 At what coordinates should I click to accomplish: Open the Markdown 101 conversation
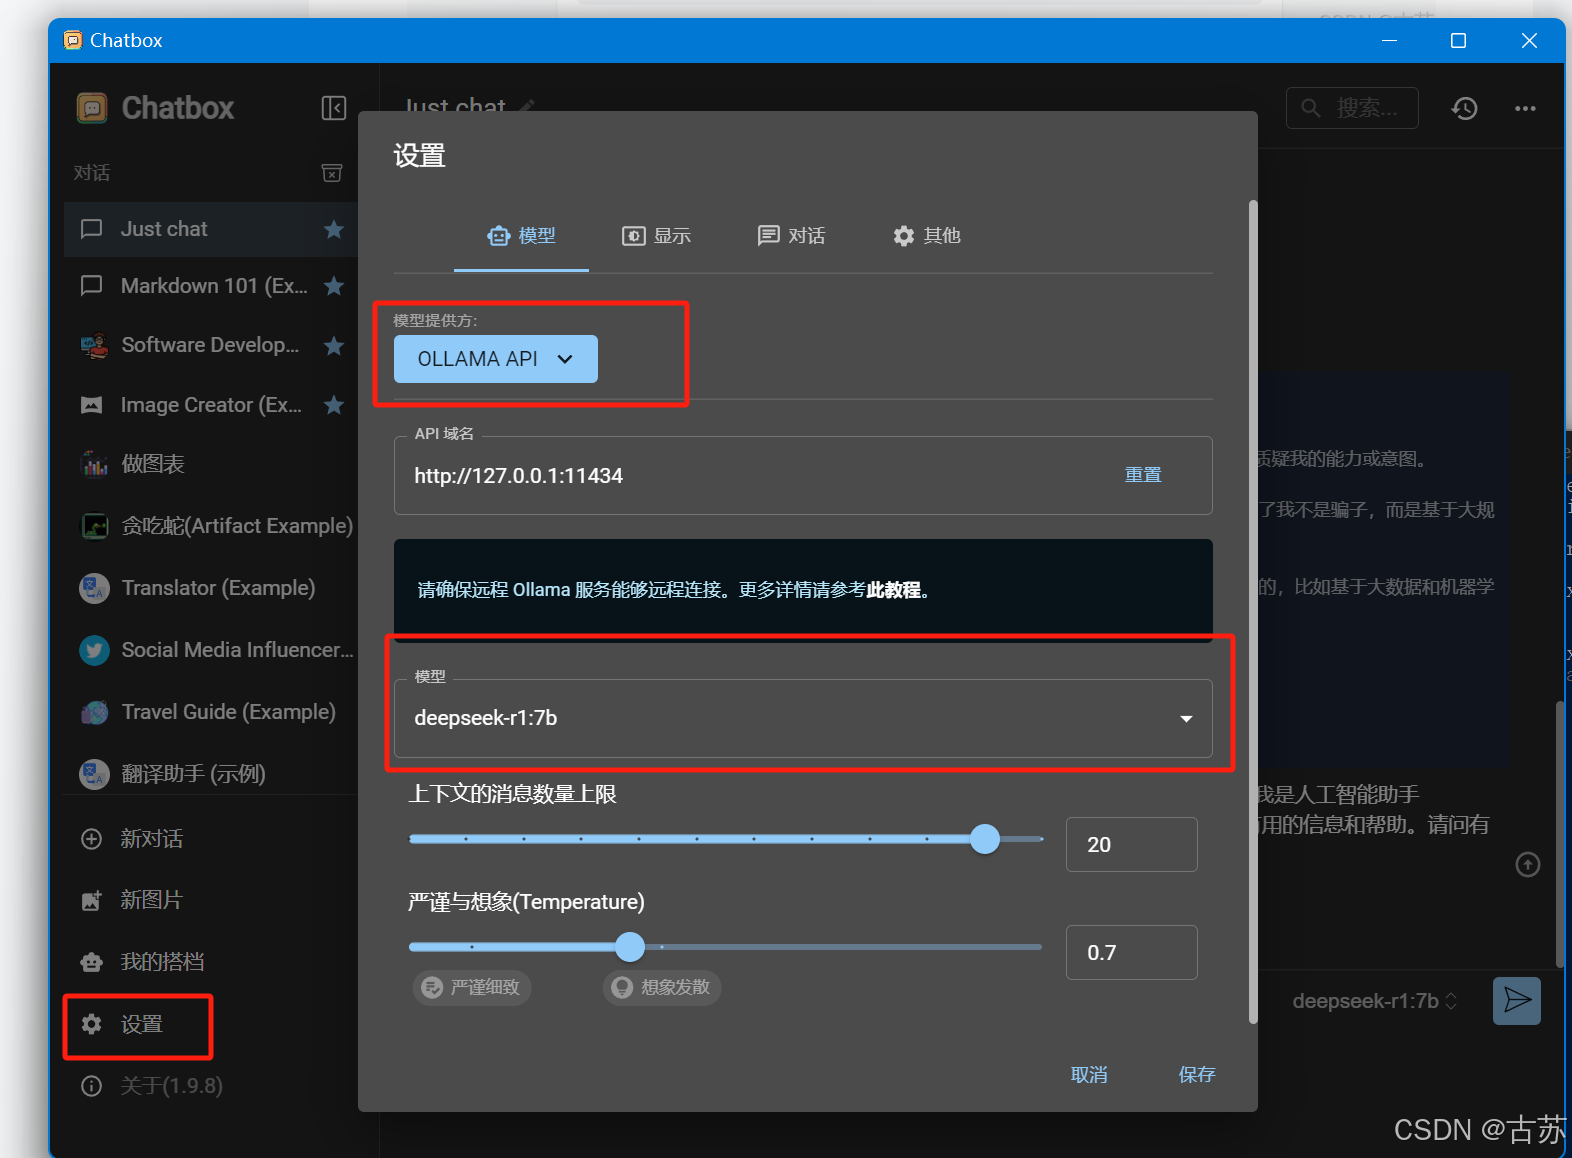210,286
